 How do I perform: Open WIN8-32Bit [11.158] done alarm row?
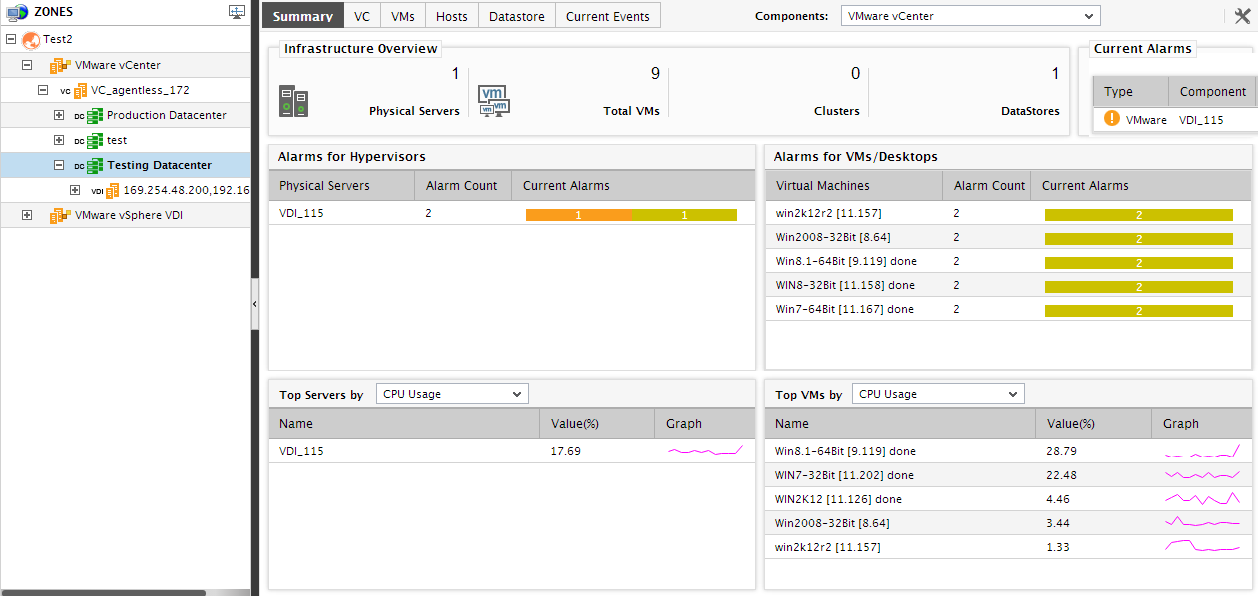click(x=845, y=285)
